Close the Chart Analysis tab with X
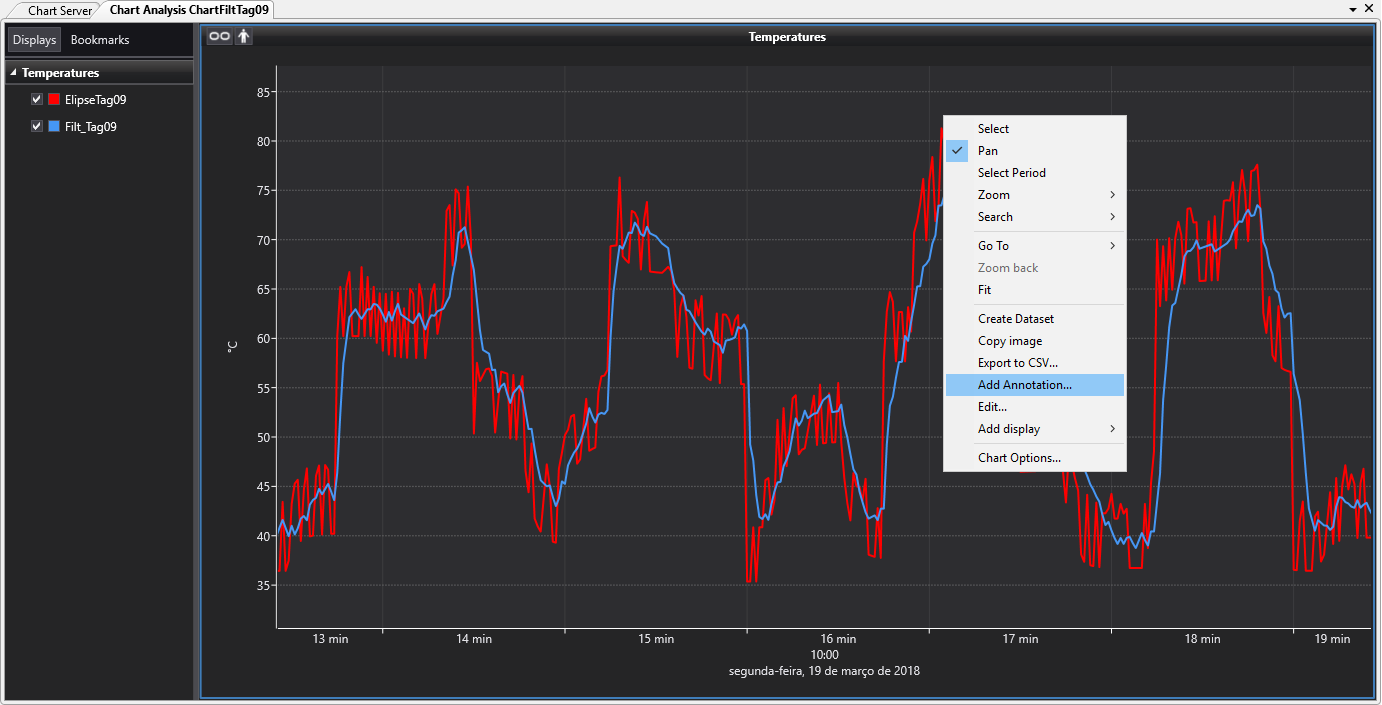 (1368, 9)
